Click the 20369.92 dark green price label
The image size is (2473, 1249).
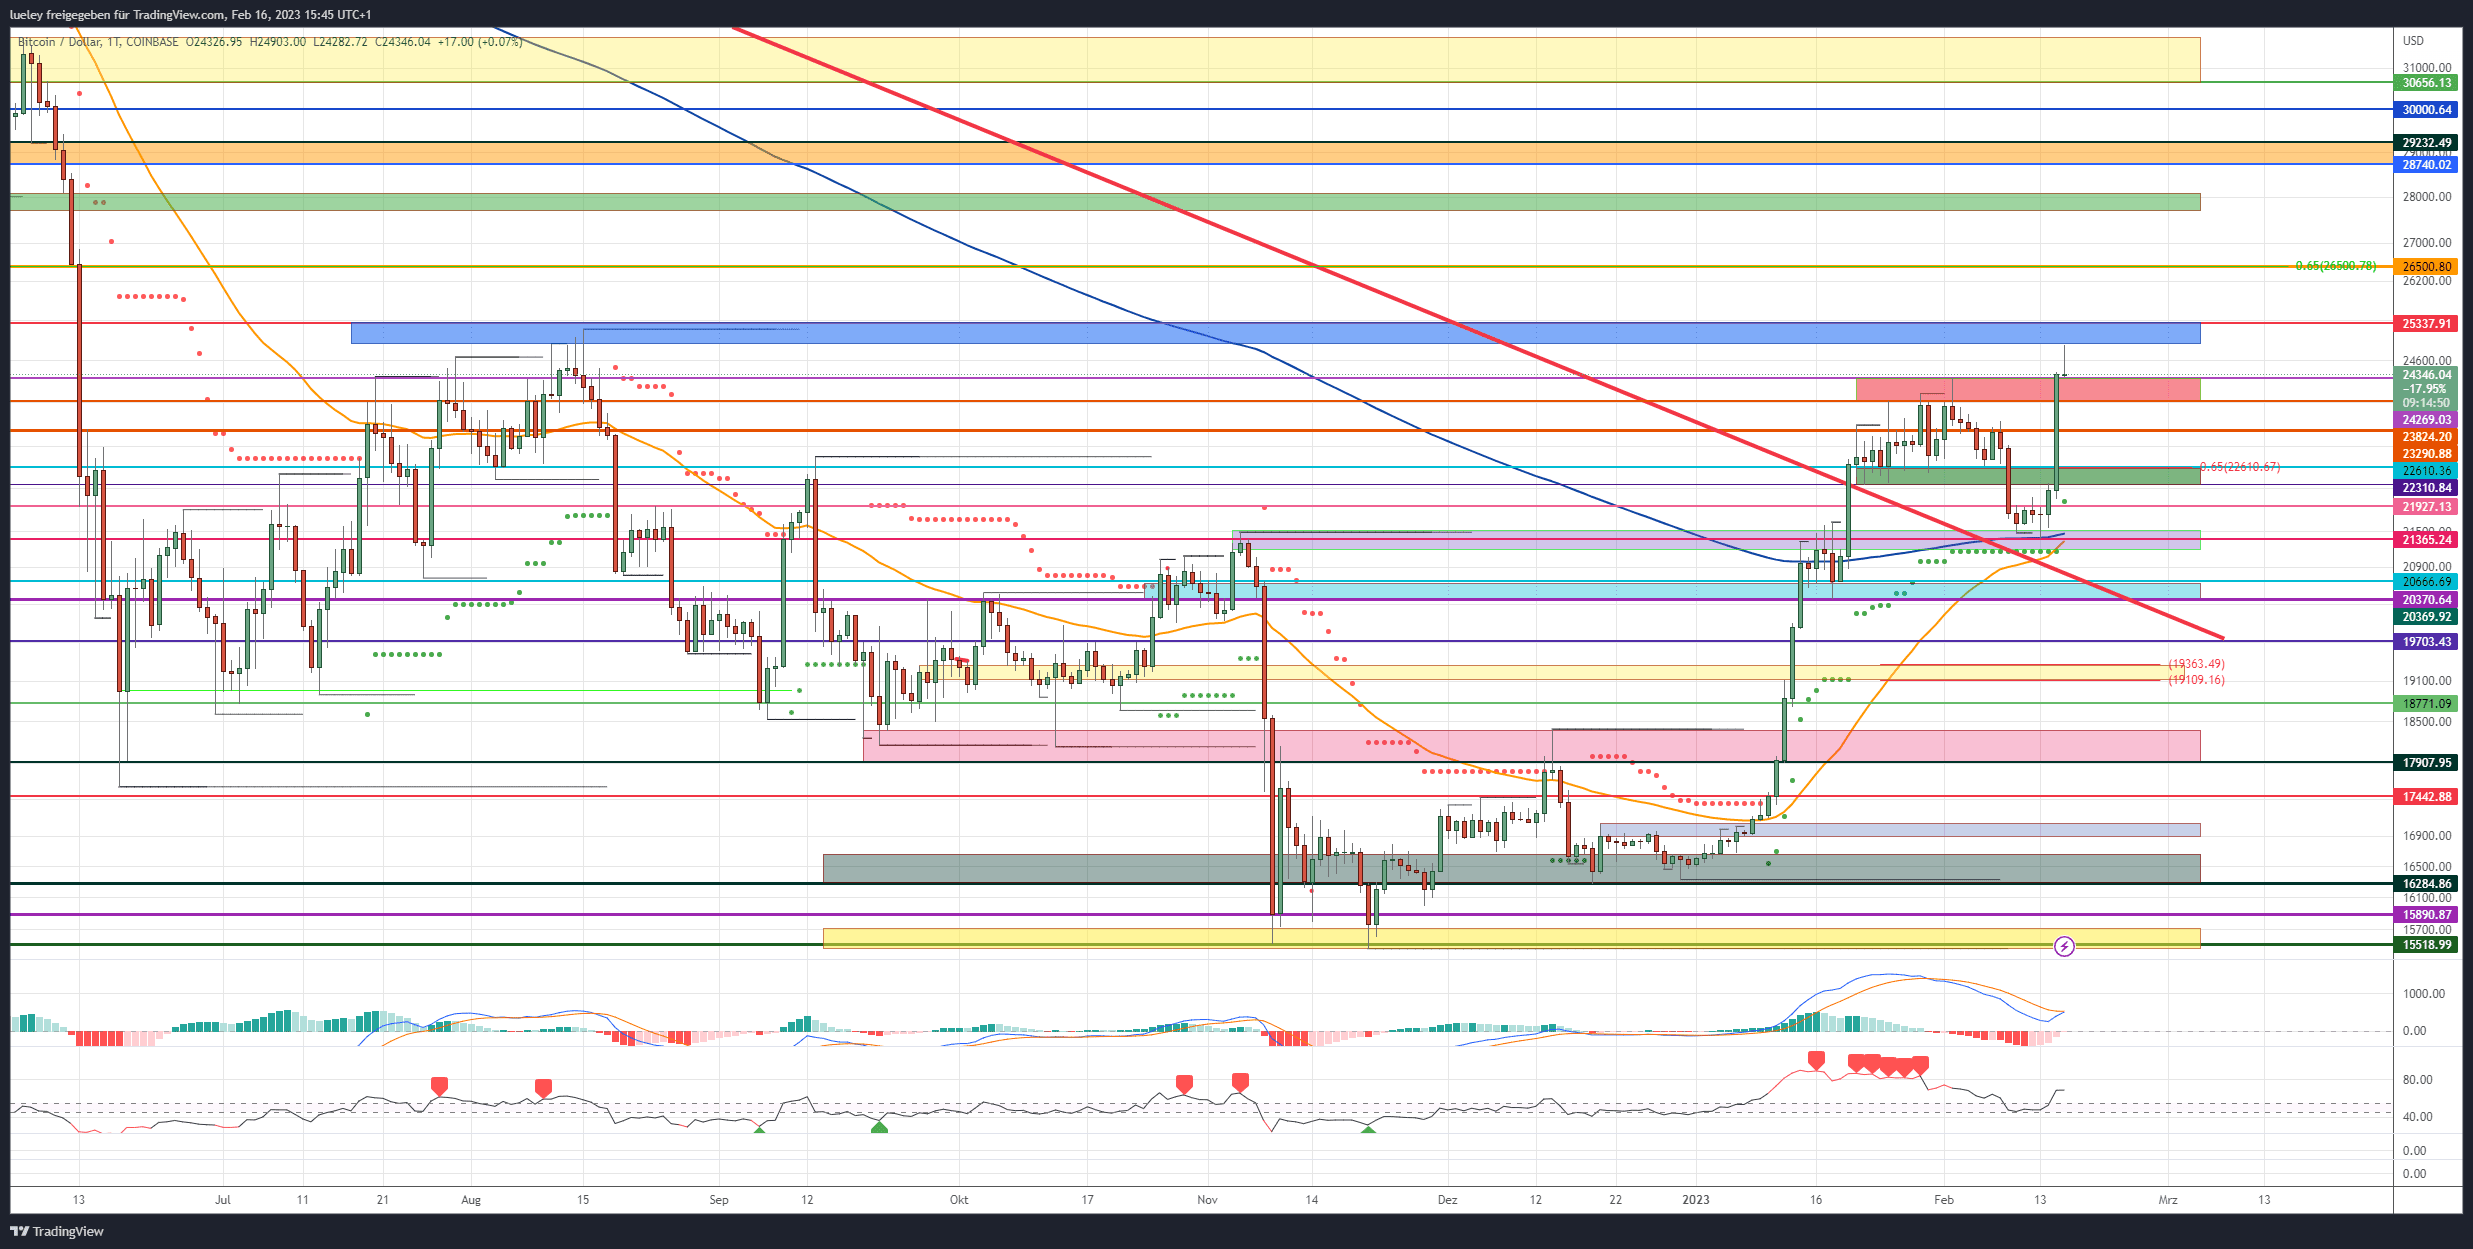(x=2424, y=617)
